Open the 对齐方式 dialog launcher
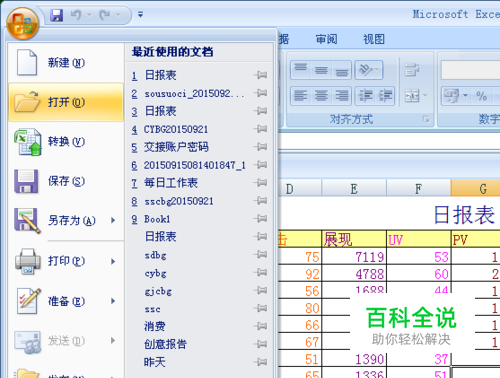Viewport: 500px width, 378px height. (426, 119)
